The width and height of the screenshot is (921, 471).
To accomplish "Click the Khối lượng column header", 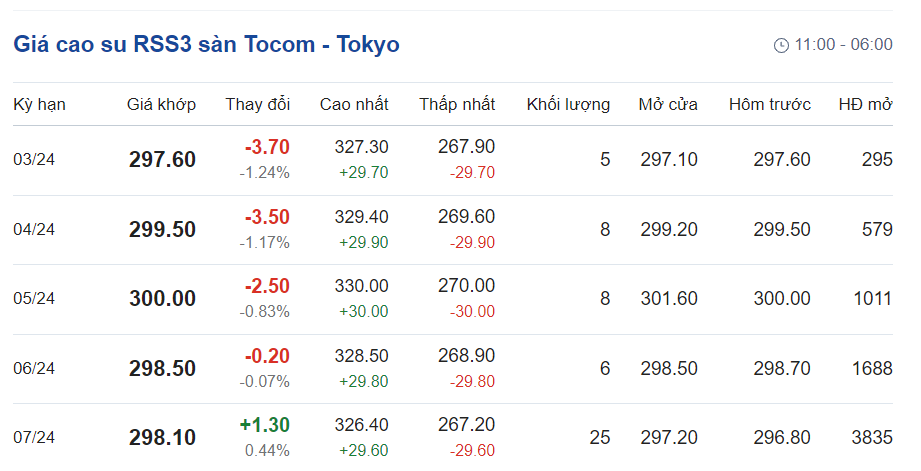I will pos(568,104).
